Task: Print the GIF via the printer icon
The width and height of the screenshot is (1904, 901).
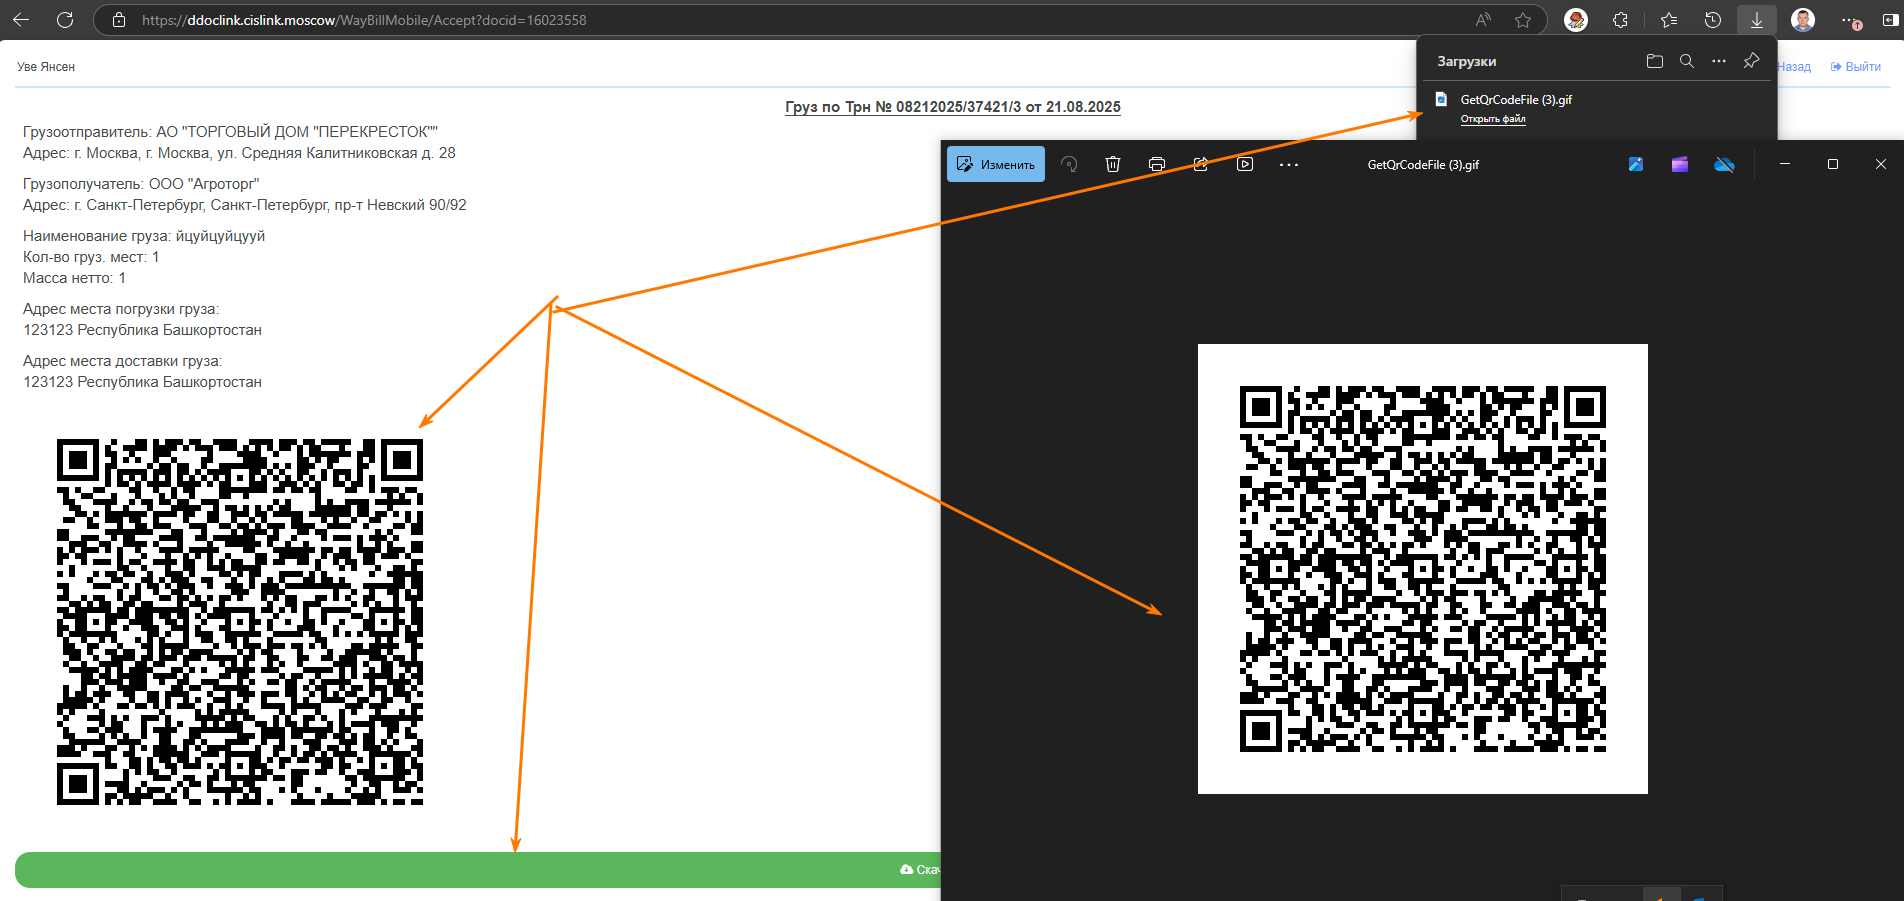Action: (1157, 164)
